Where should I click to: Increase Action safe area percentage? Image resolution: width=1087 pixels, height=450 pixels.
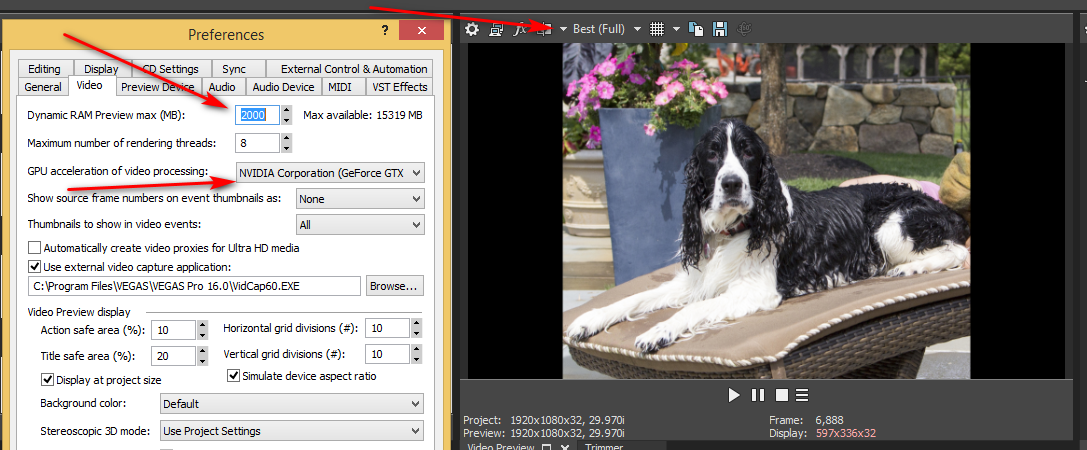pos(202,325)
